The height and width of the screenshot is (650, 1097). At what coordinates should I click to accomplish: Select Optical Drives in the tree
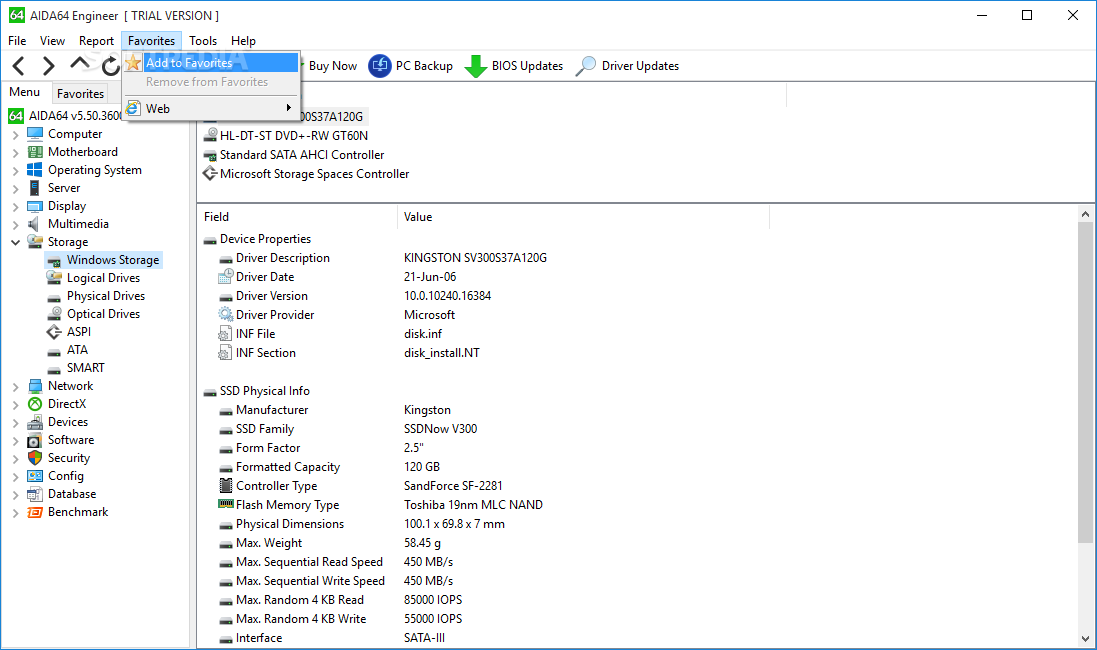104,314
